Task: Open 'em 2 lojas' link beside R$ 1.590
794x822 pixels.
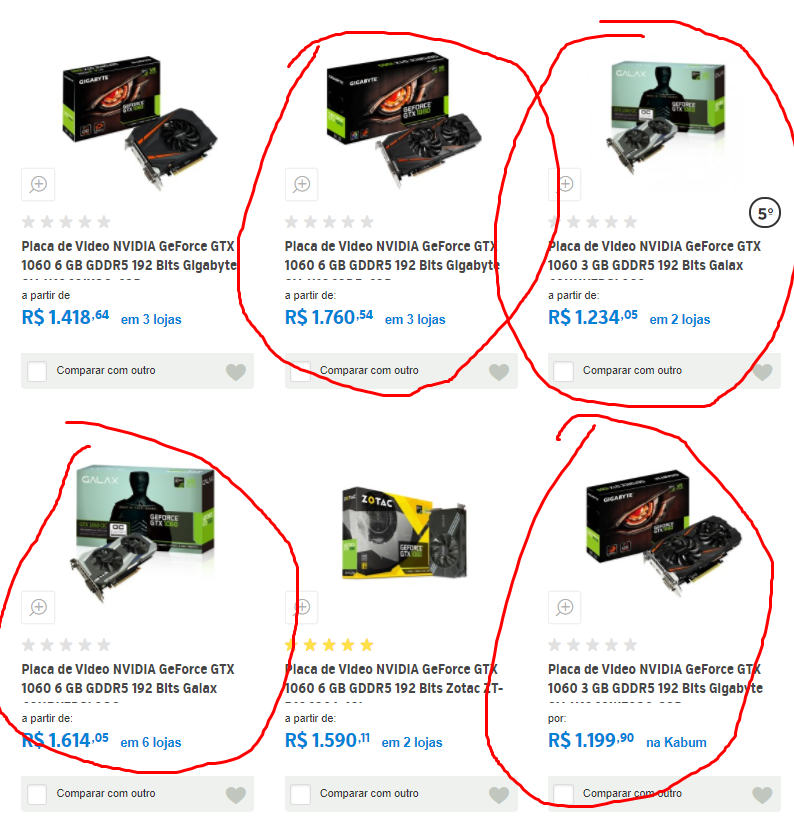Action: click(412, 742)
